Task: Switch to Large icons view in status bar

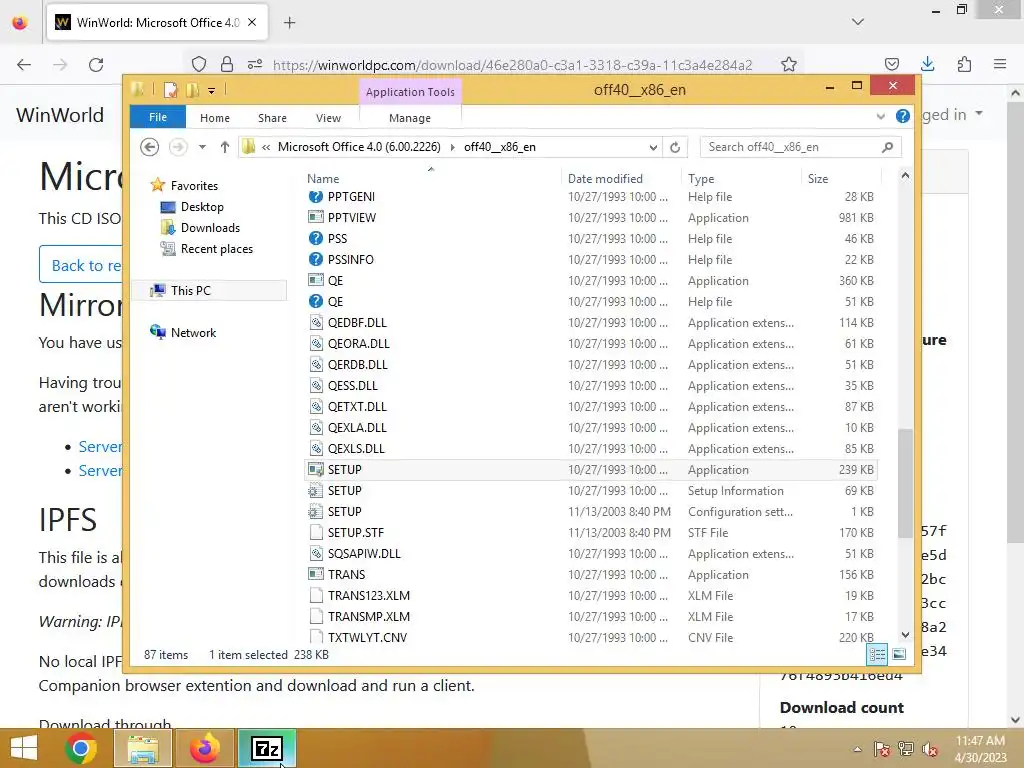Action: [x=899, y=654]
